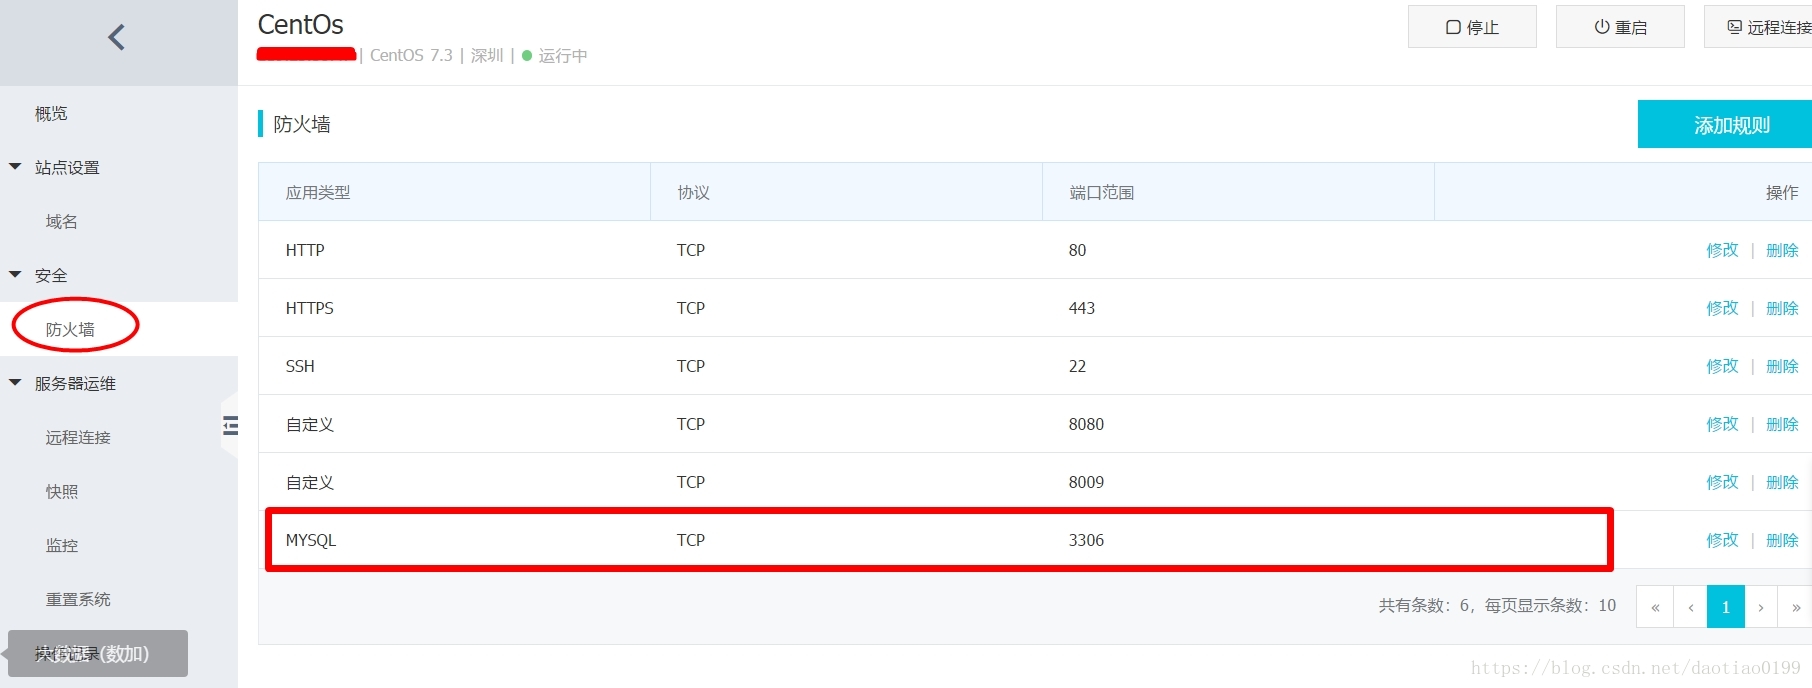The image size is (1812, 688).
Task: Delete the custom 8009 rule
Action: pos(1782,482)
